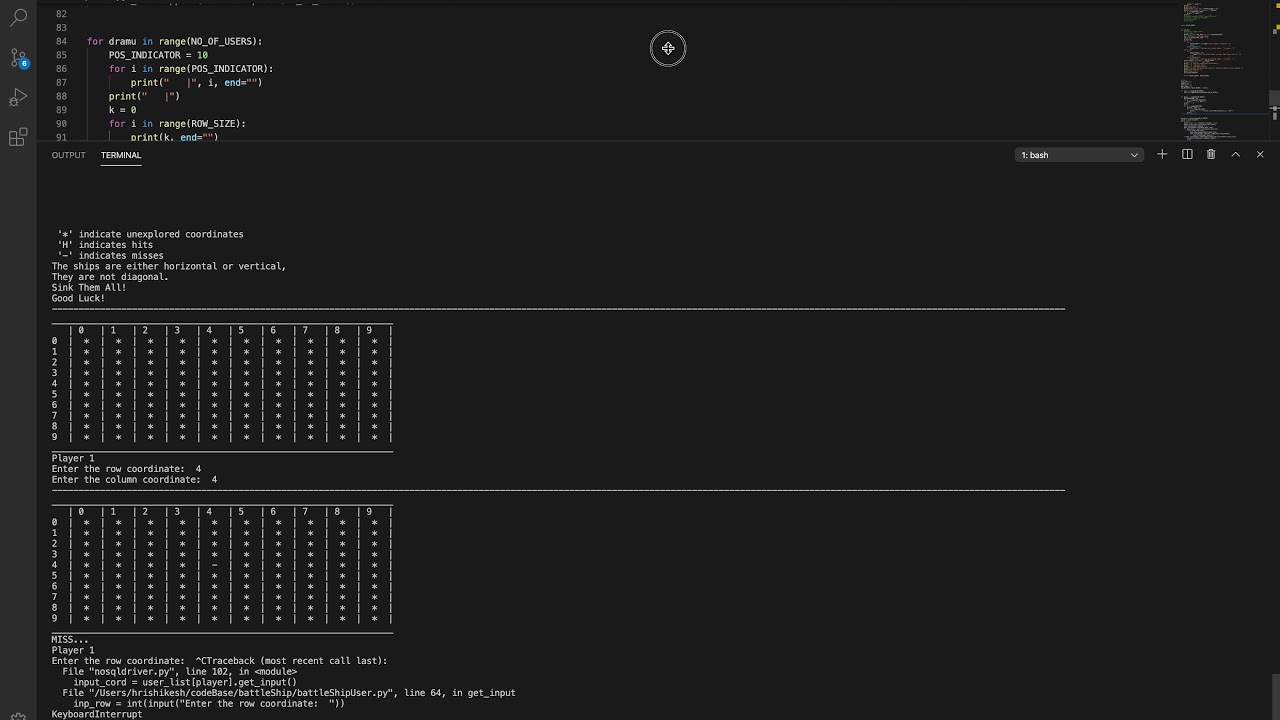Screen dimensions: 1280x720
Task: Open Source Control with 6 pending changes
Action: [x=18, y=58]
